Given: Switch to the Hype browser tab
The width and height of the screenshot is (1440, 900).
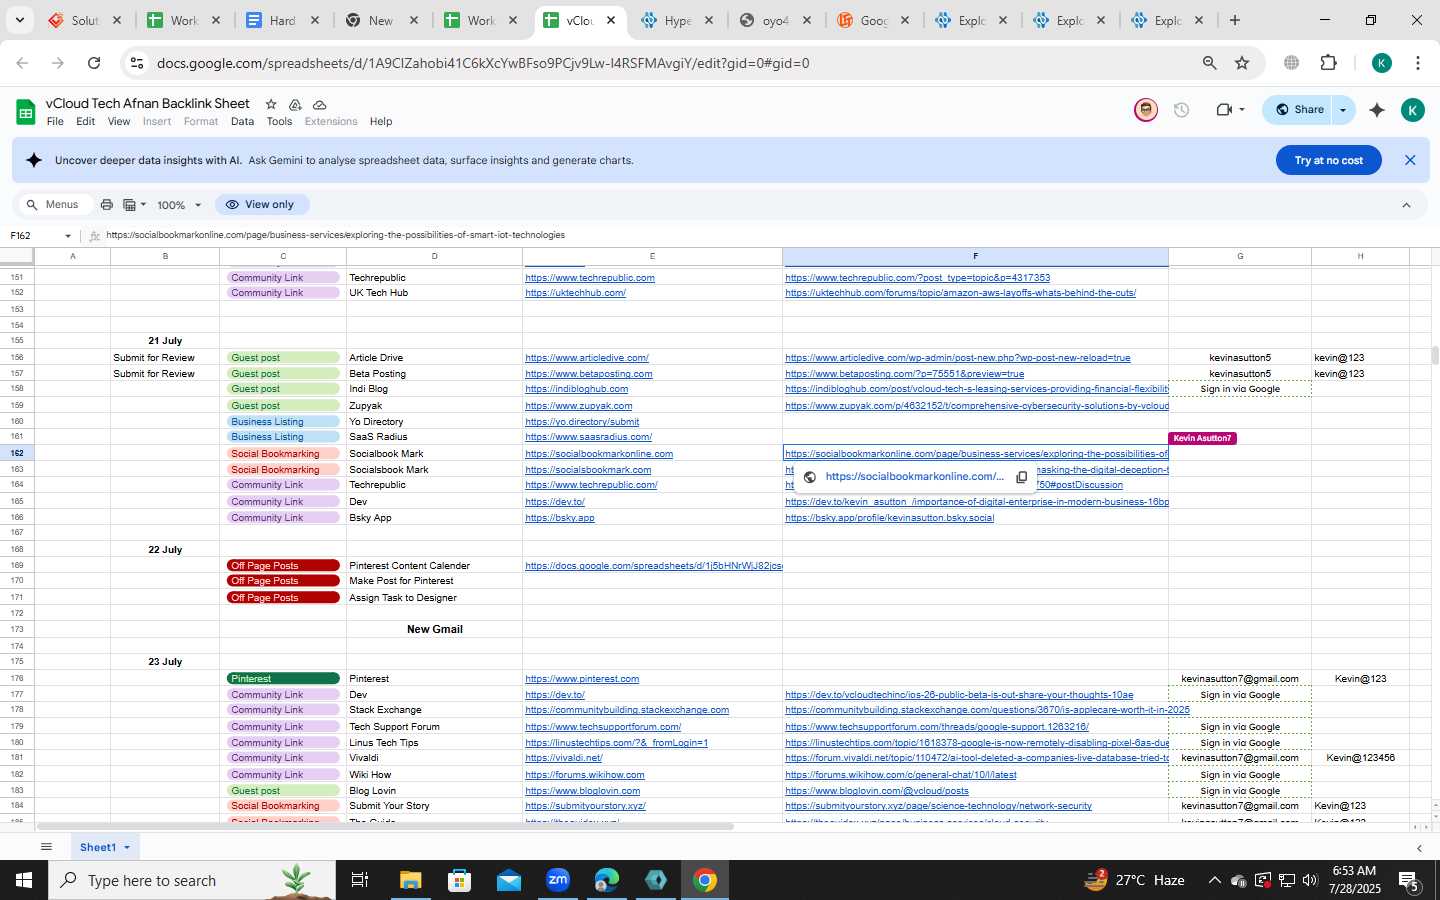Looking at the screenshot, I should click(x=676, y=20).
